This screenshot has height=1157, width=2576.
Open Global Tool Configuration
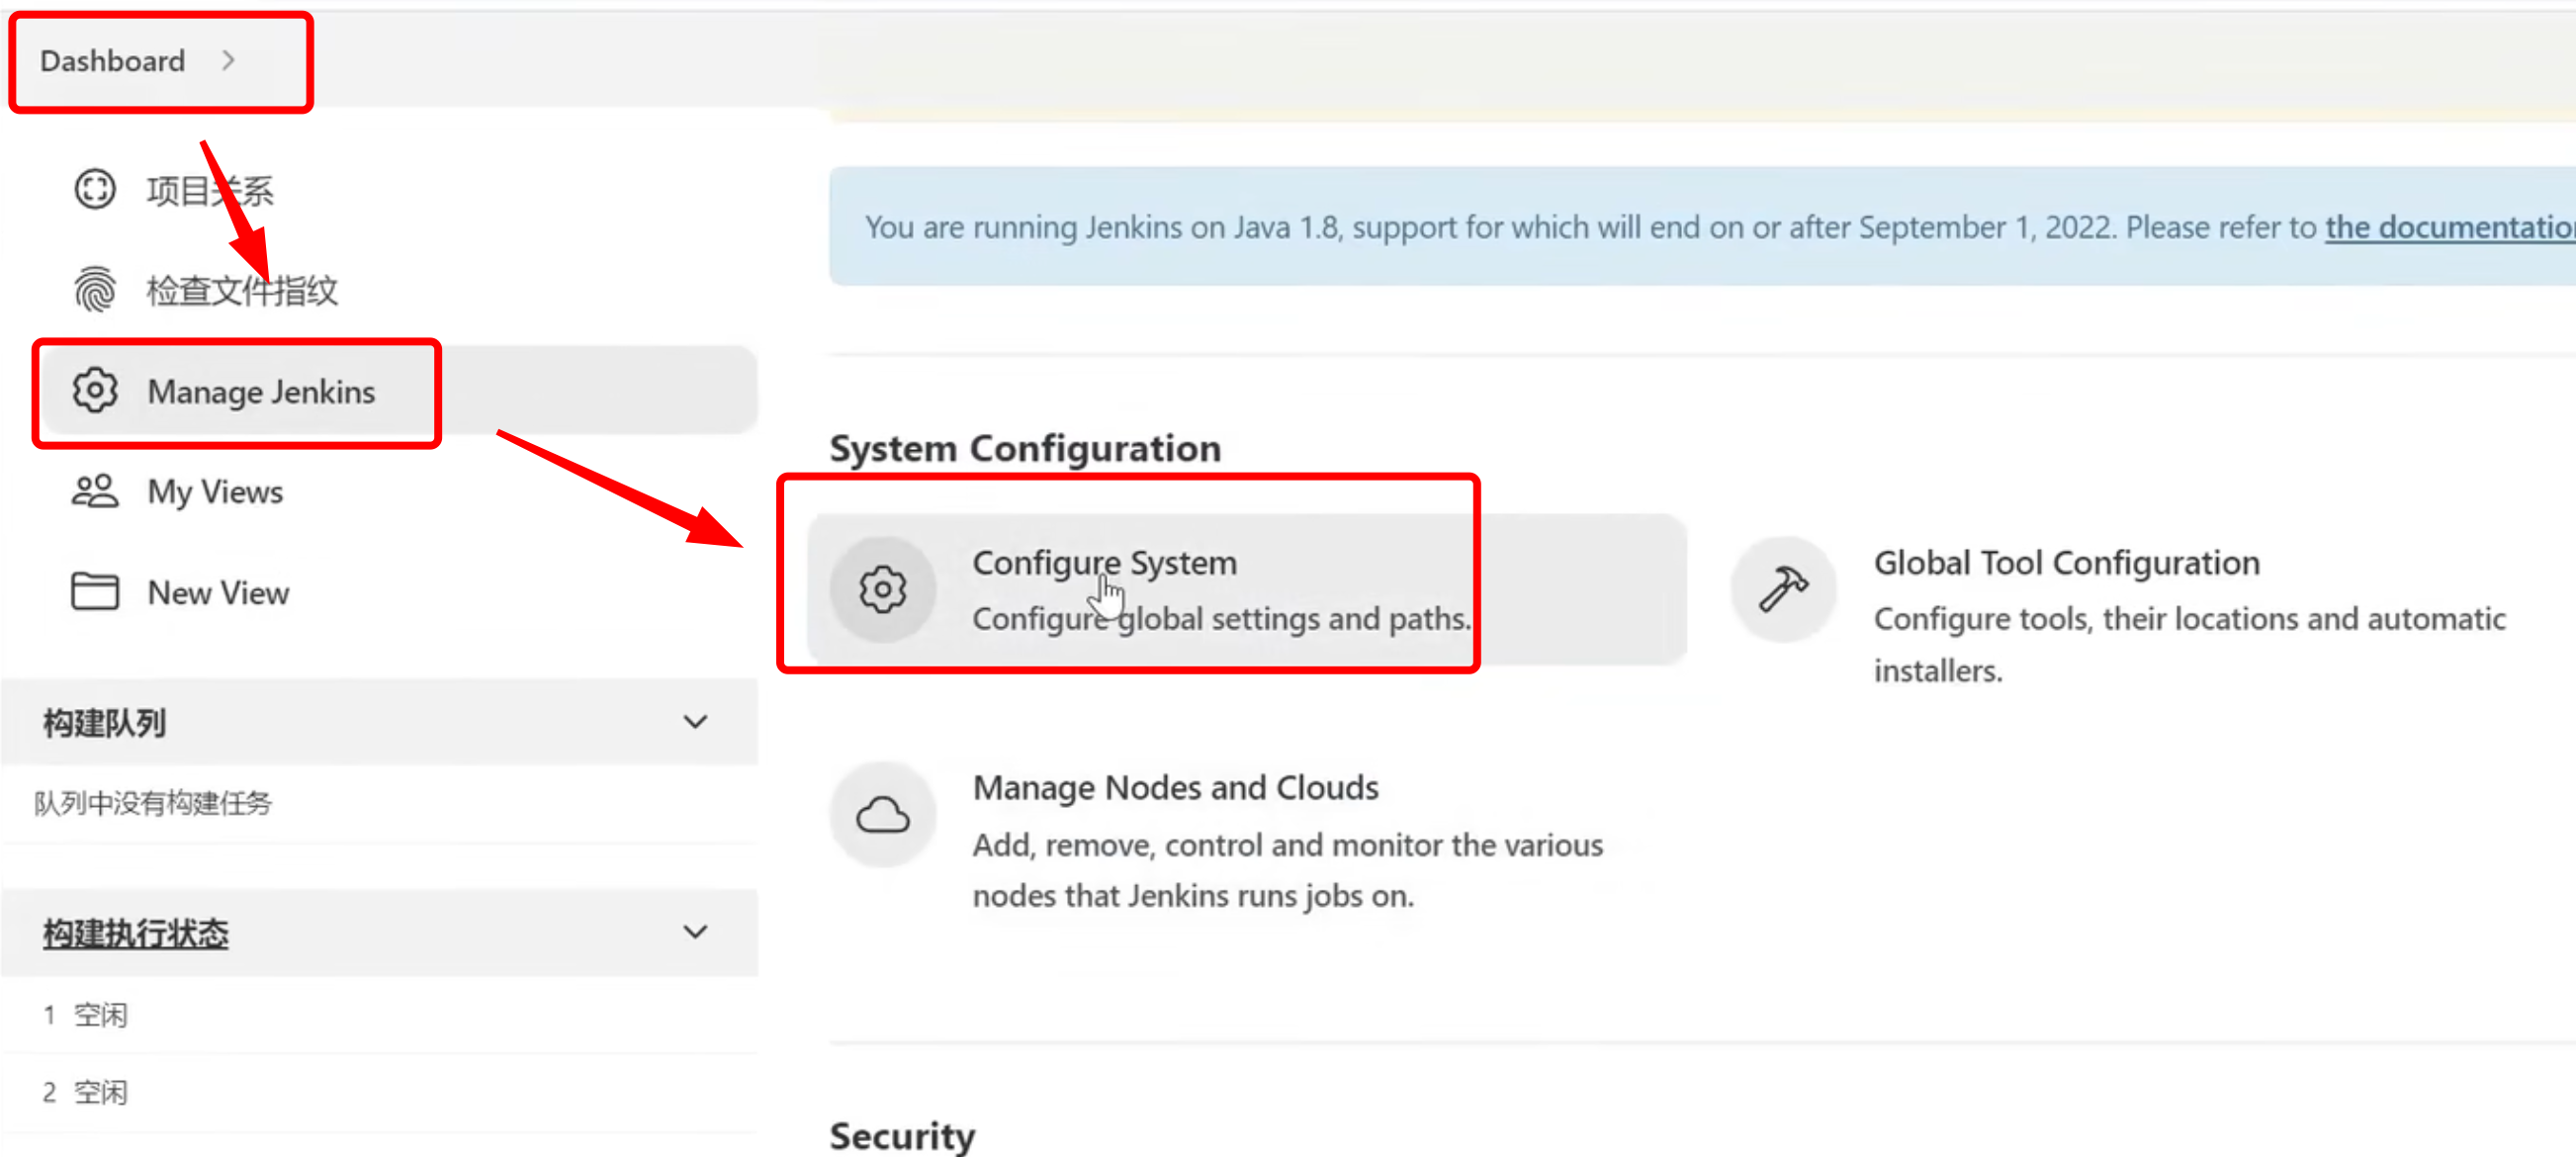[2066, 563]
